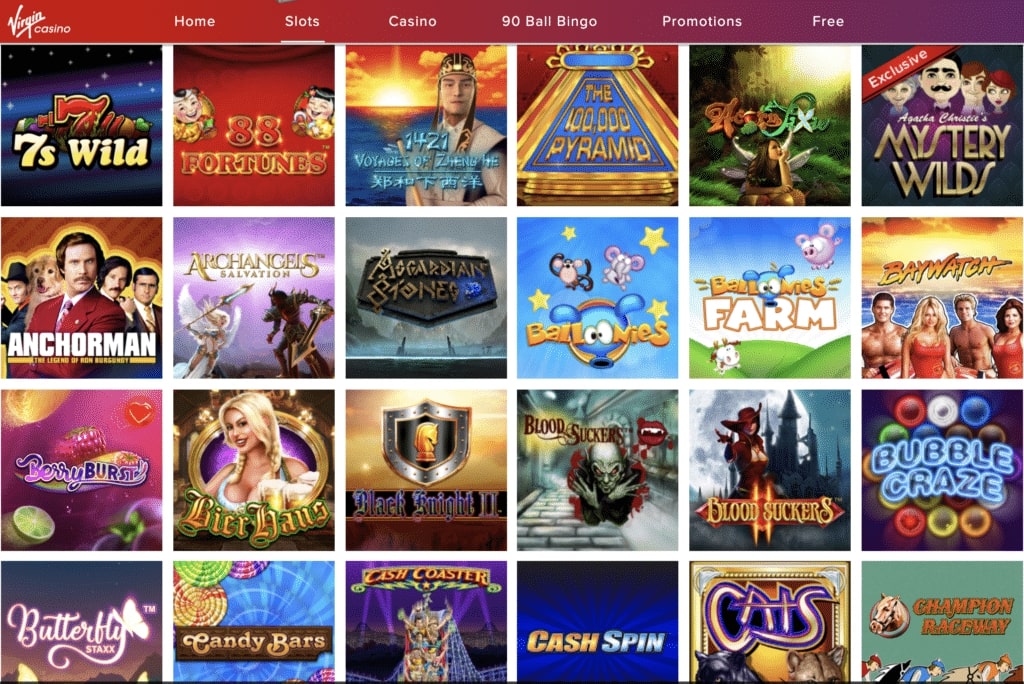
Task: Select the Asgardian Stones tile
Action: (x=426, y=298)
